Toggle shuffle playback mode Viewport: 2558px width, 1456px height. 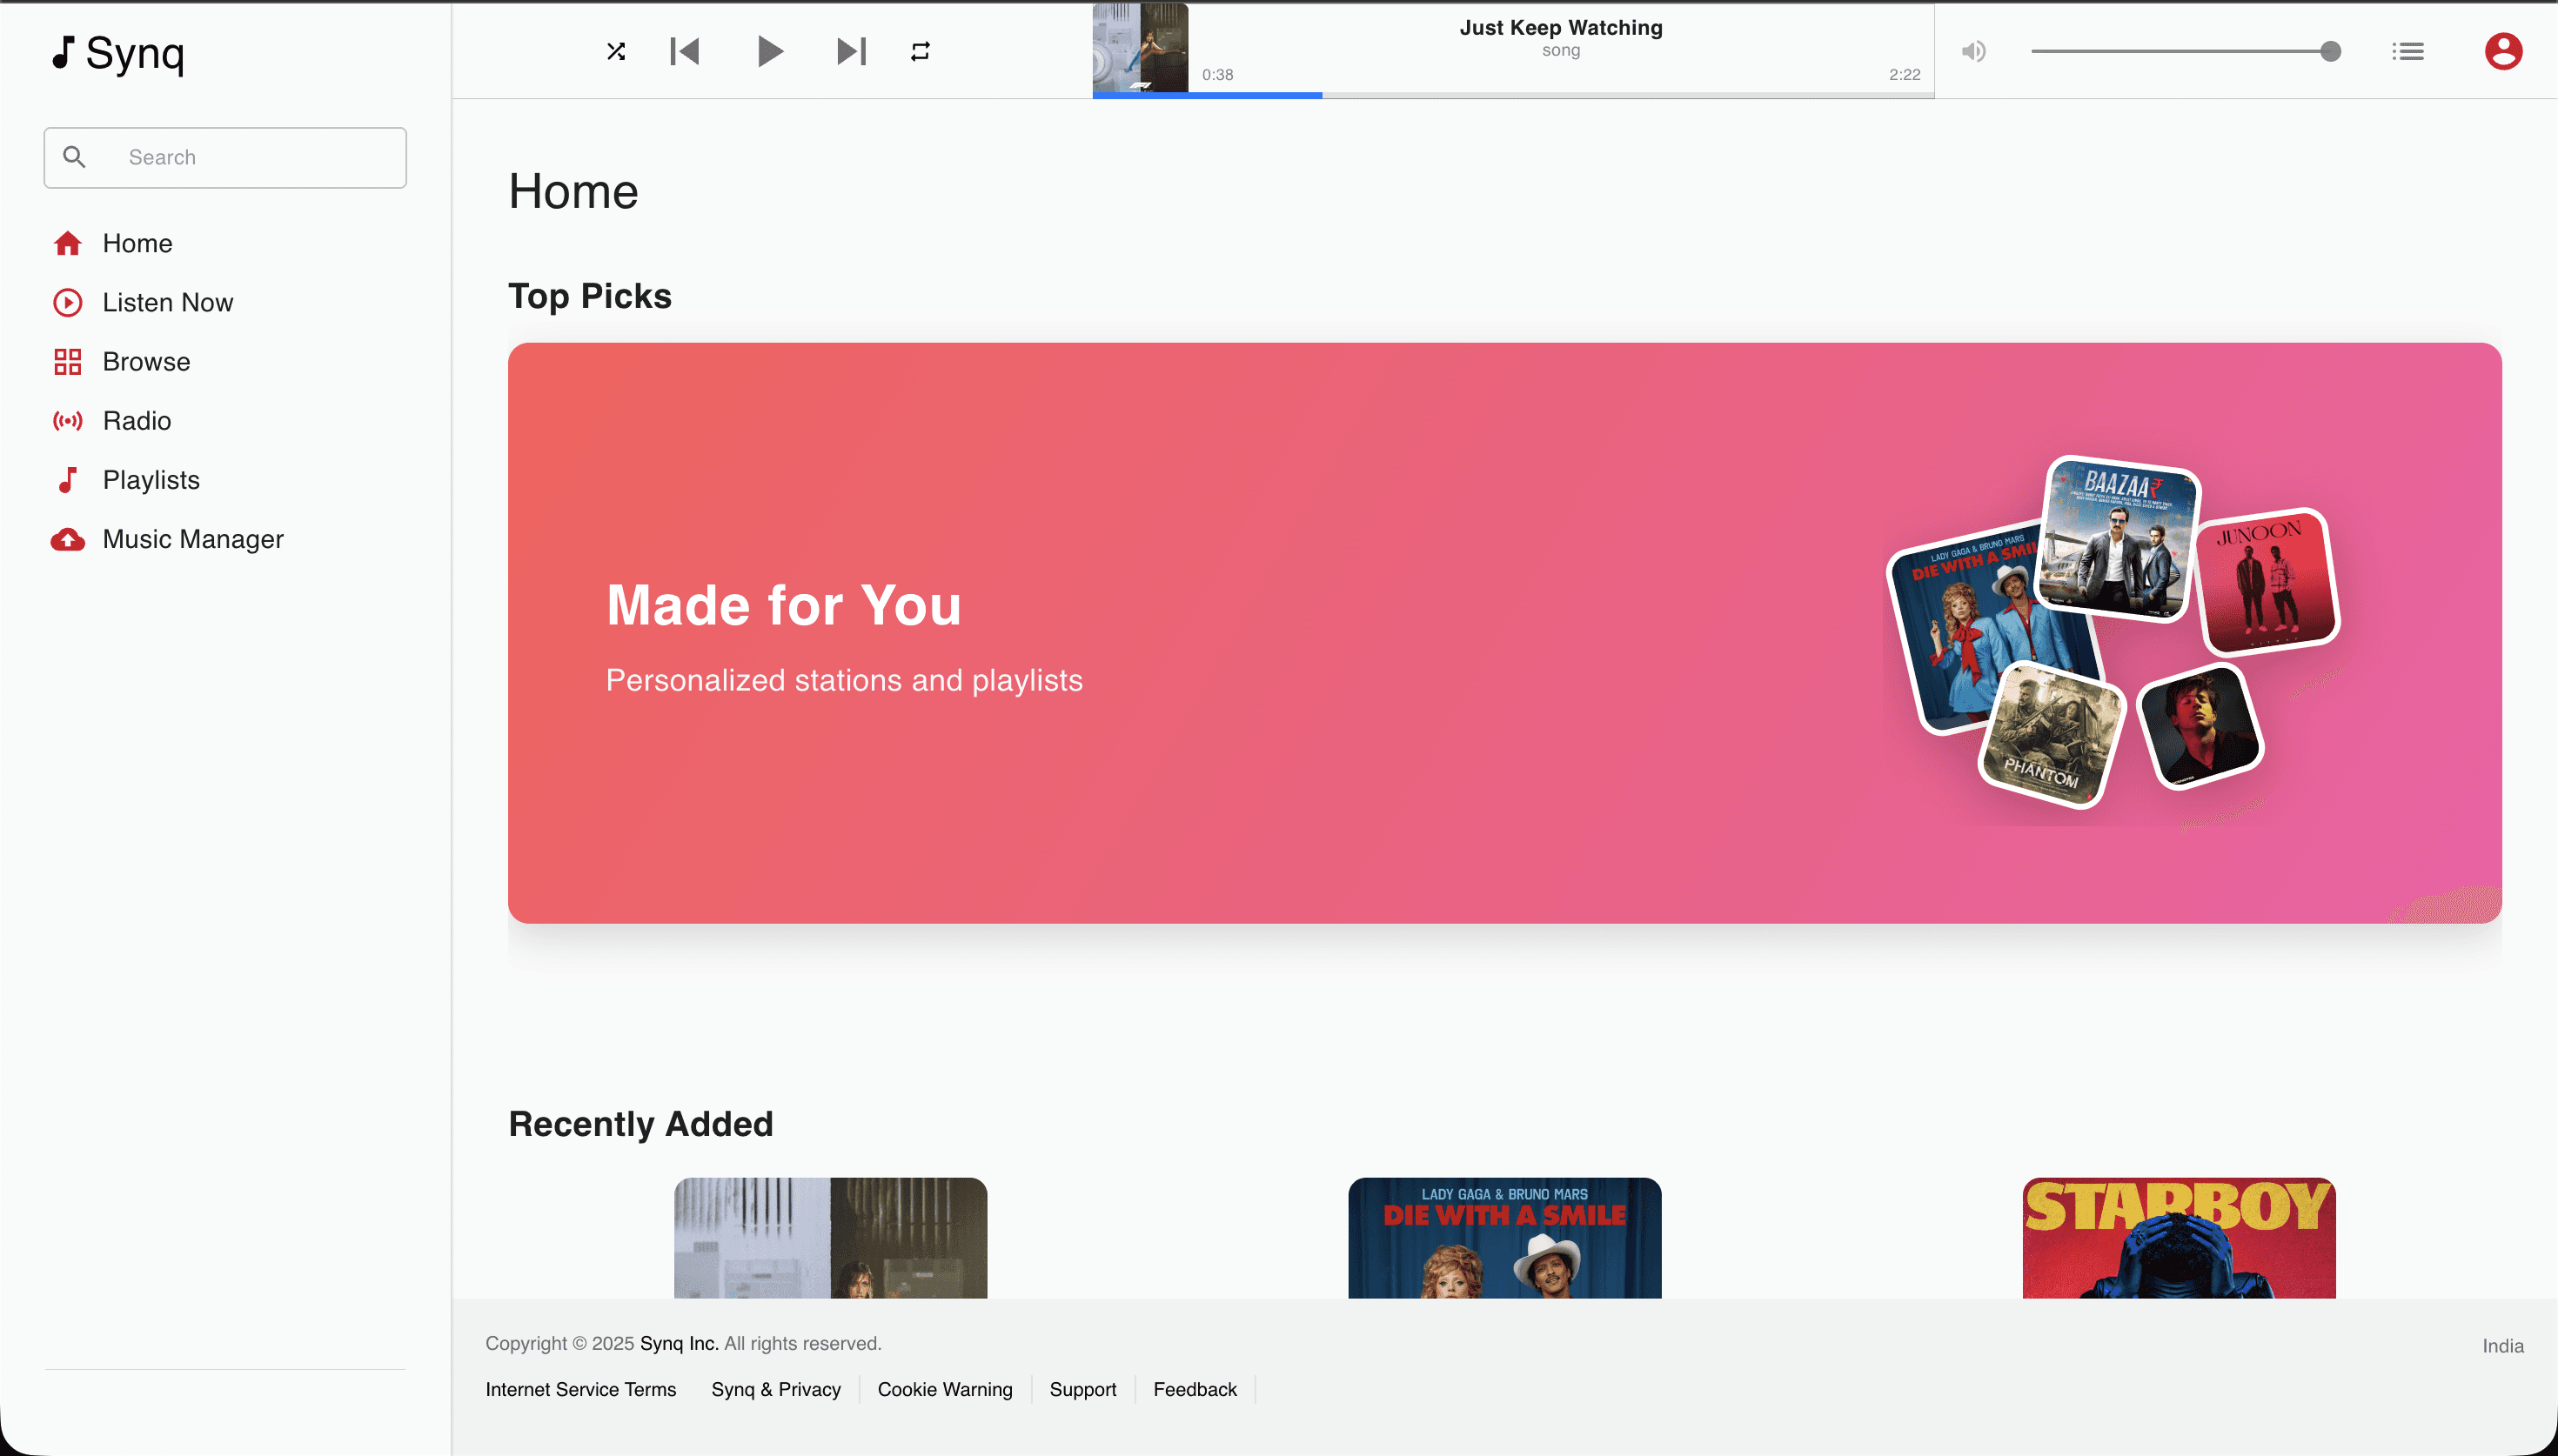[x=616, y=51]
